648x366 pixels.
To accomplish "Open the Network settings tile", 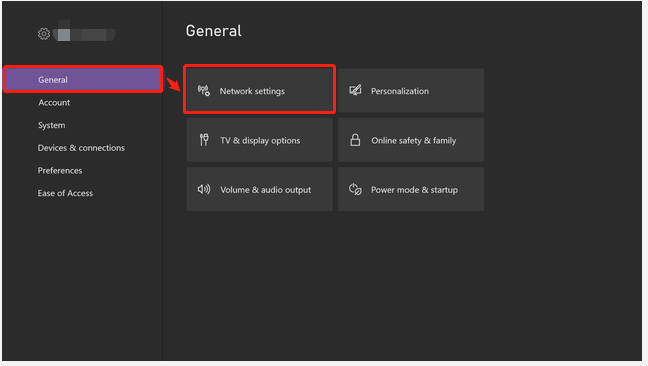I will pyautogui.click(x=260, y=90).
